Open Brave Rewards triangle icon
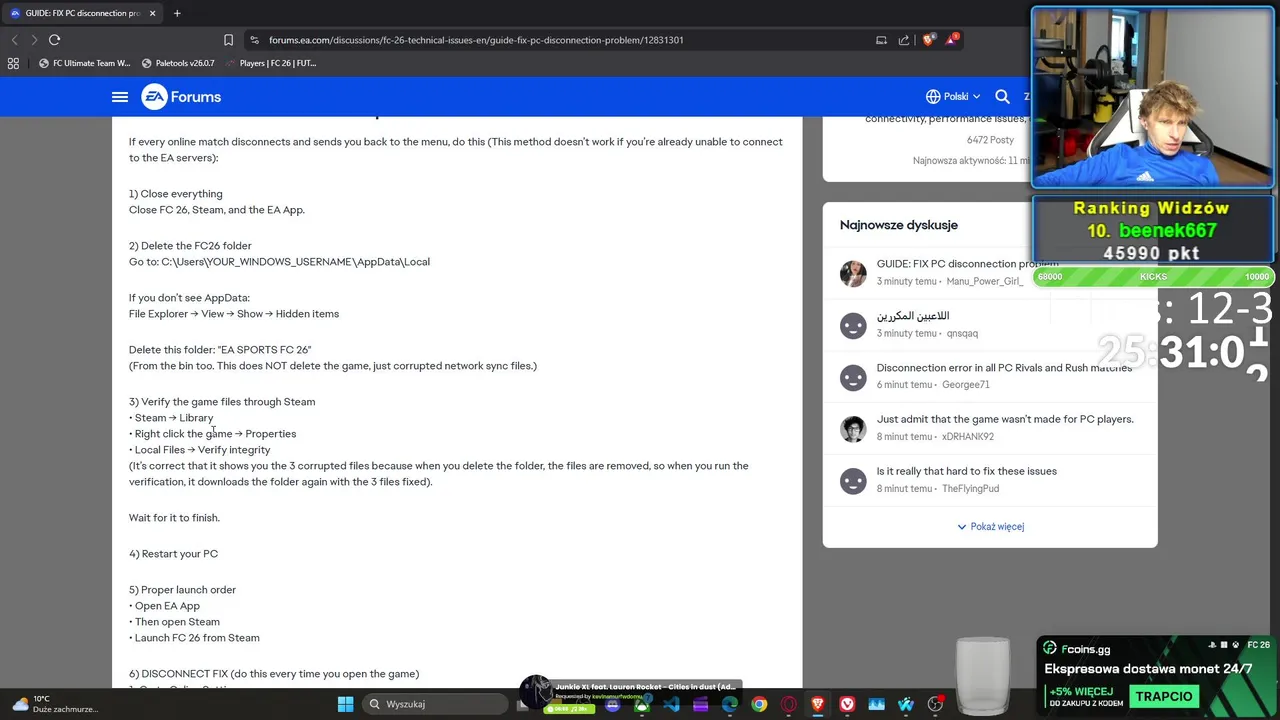The height and width of the screenshot is (720, 1280). pyautogui.click(x=953, y=40)
